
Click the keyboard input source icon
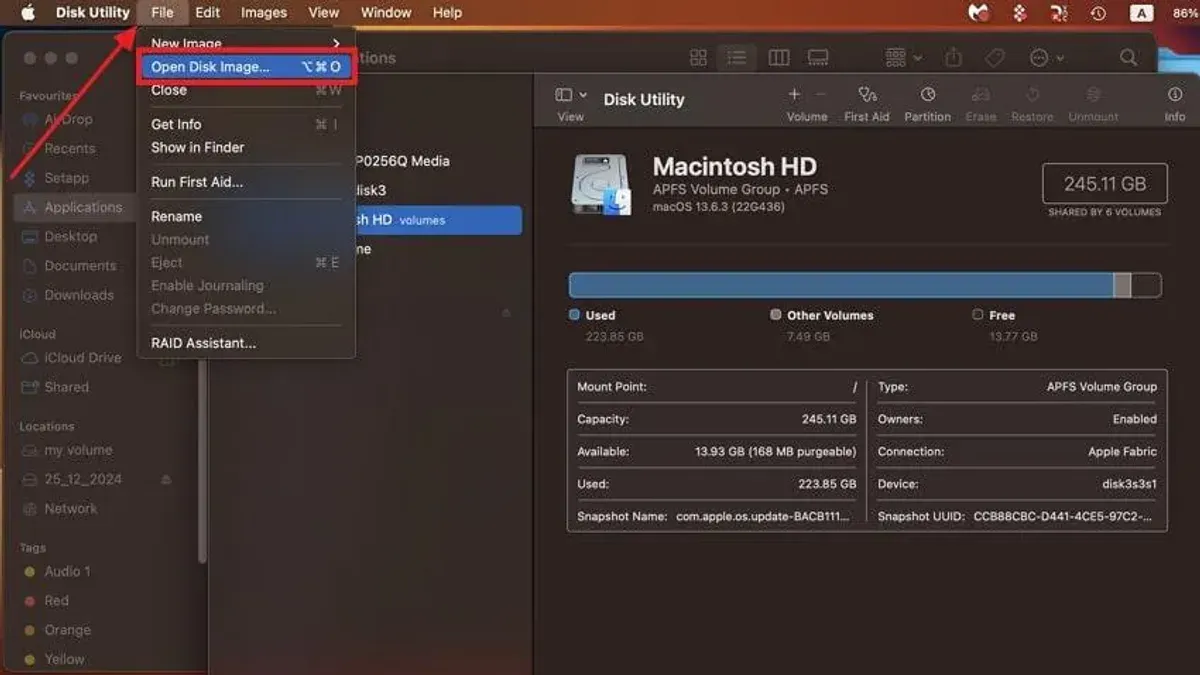click(x=1141, y=13)
